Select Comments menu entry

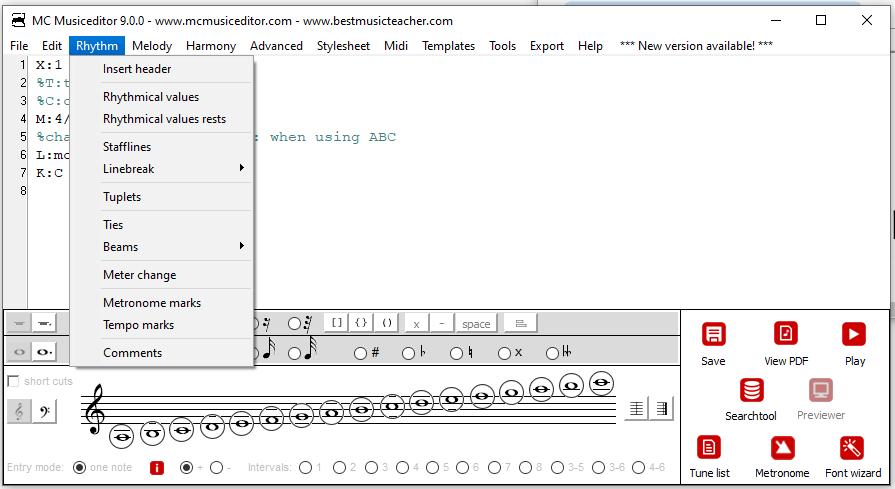tap(162, 353)
